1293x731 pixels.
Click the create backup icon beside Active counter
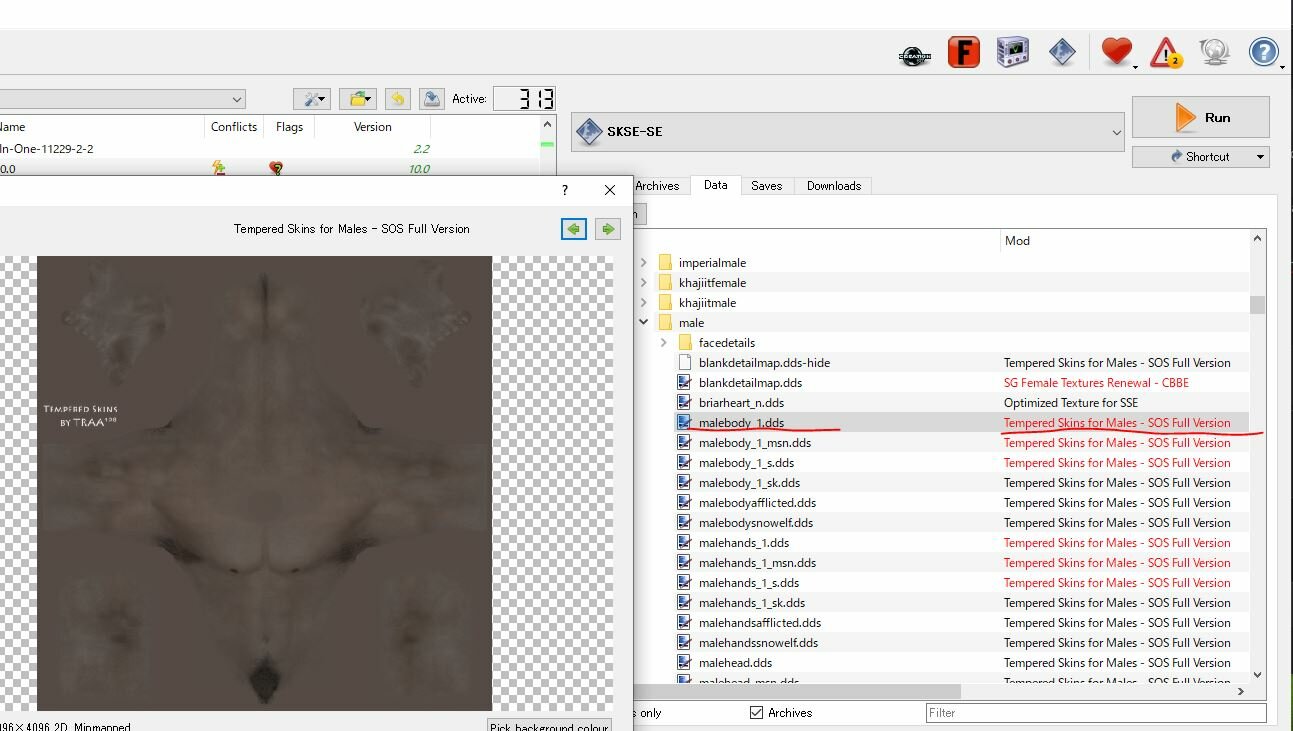pyautogui.click(x=432, y=98)
